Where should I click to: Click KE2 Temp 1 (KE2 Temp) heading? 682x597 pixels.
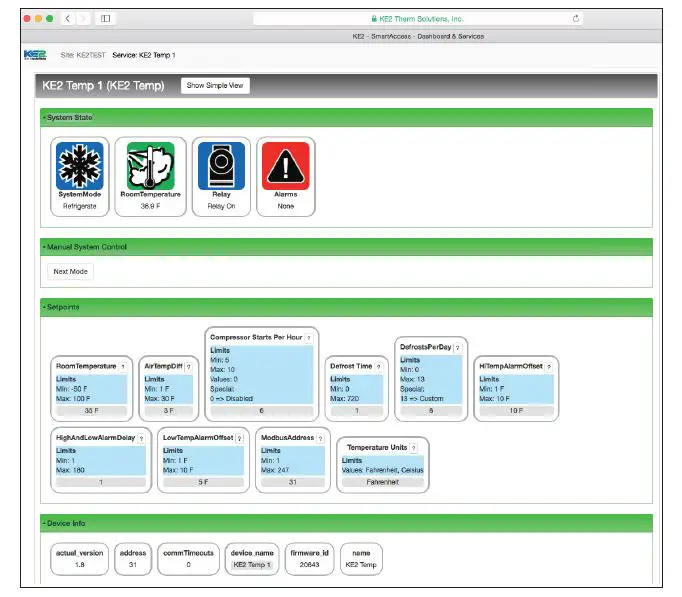[x=103, y=86]
